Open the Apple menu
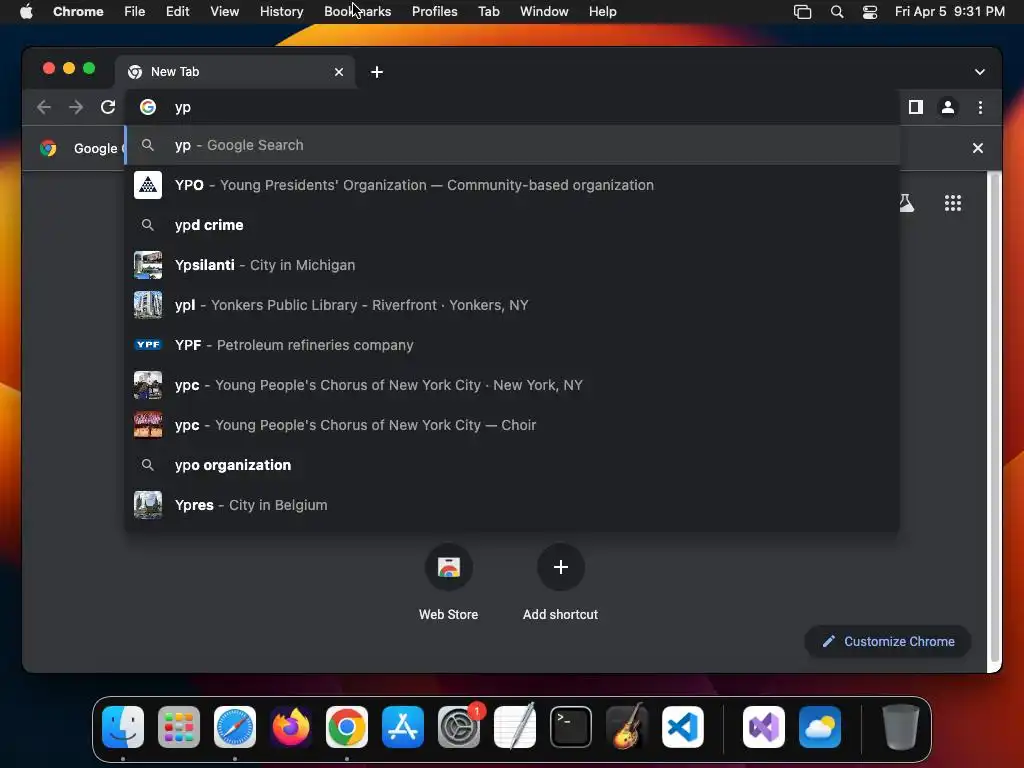Image resolution: width=1024 pixels, height=768 pixels. tap(26, 12)
